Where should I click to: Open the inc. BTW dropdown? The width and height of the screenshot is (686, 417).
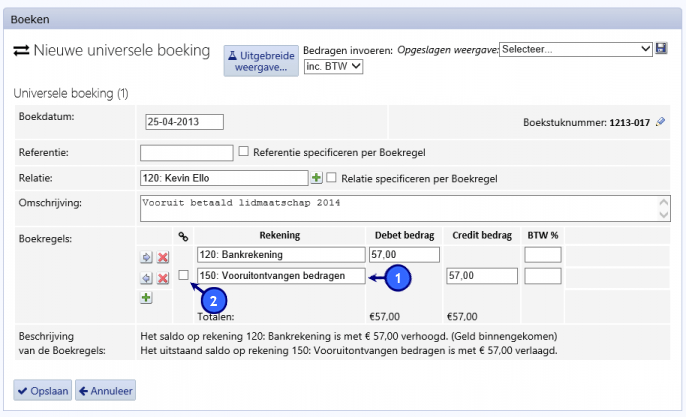tap(332, 66)
